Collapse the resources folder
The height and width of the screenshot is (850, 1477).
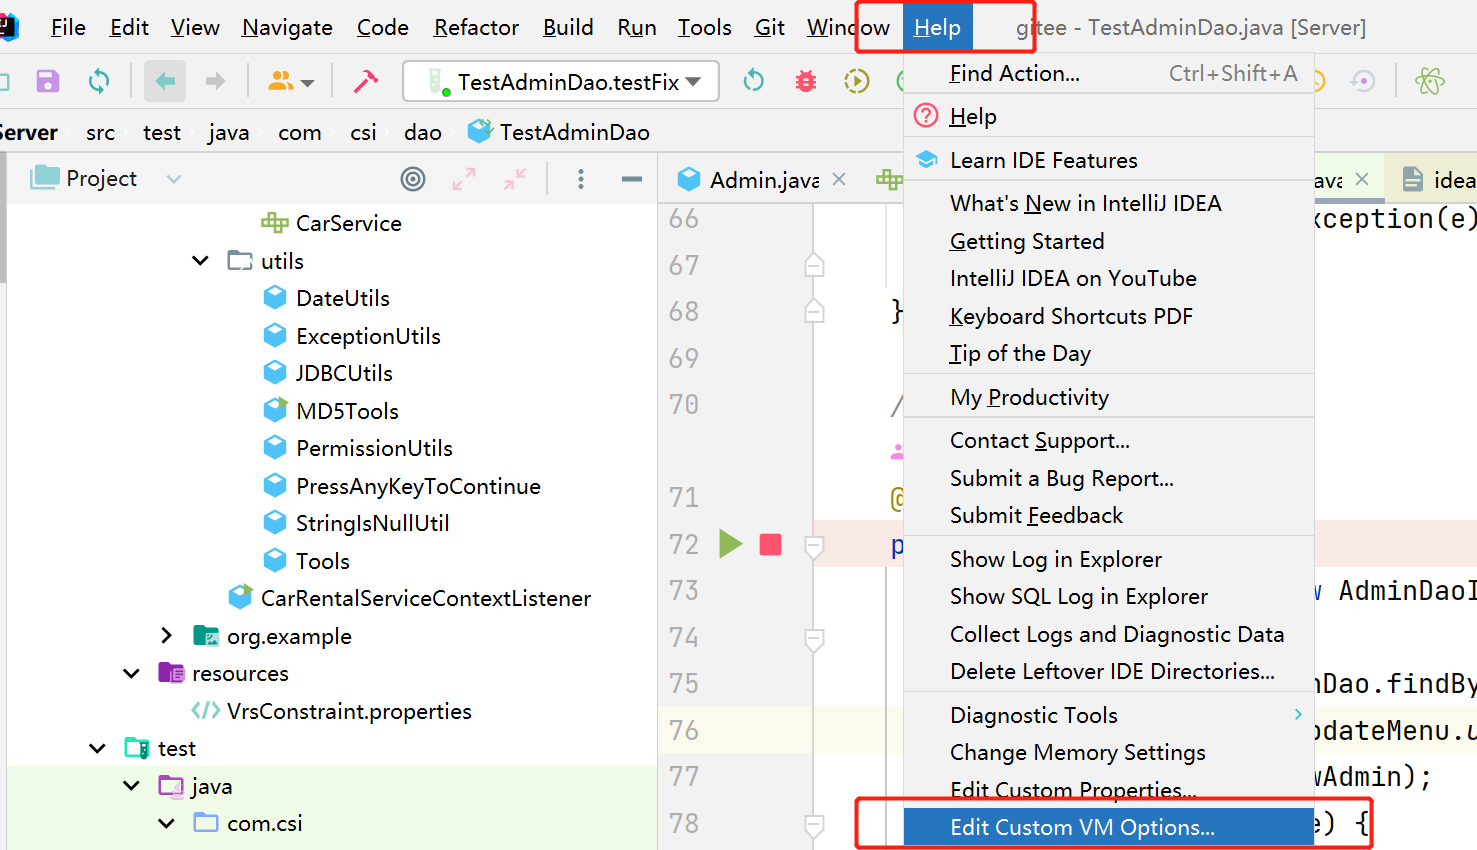pos(131,674)
